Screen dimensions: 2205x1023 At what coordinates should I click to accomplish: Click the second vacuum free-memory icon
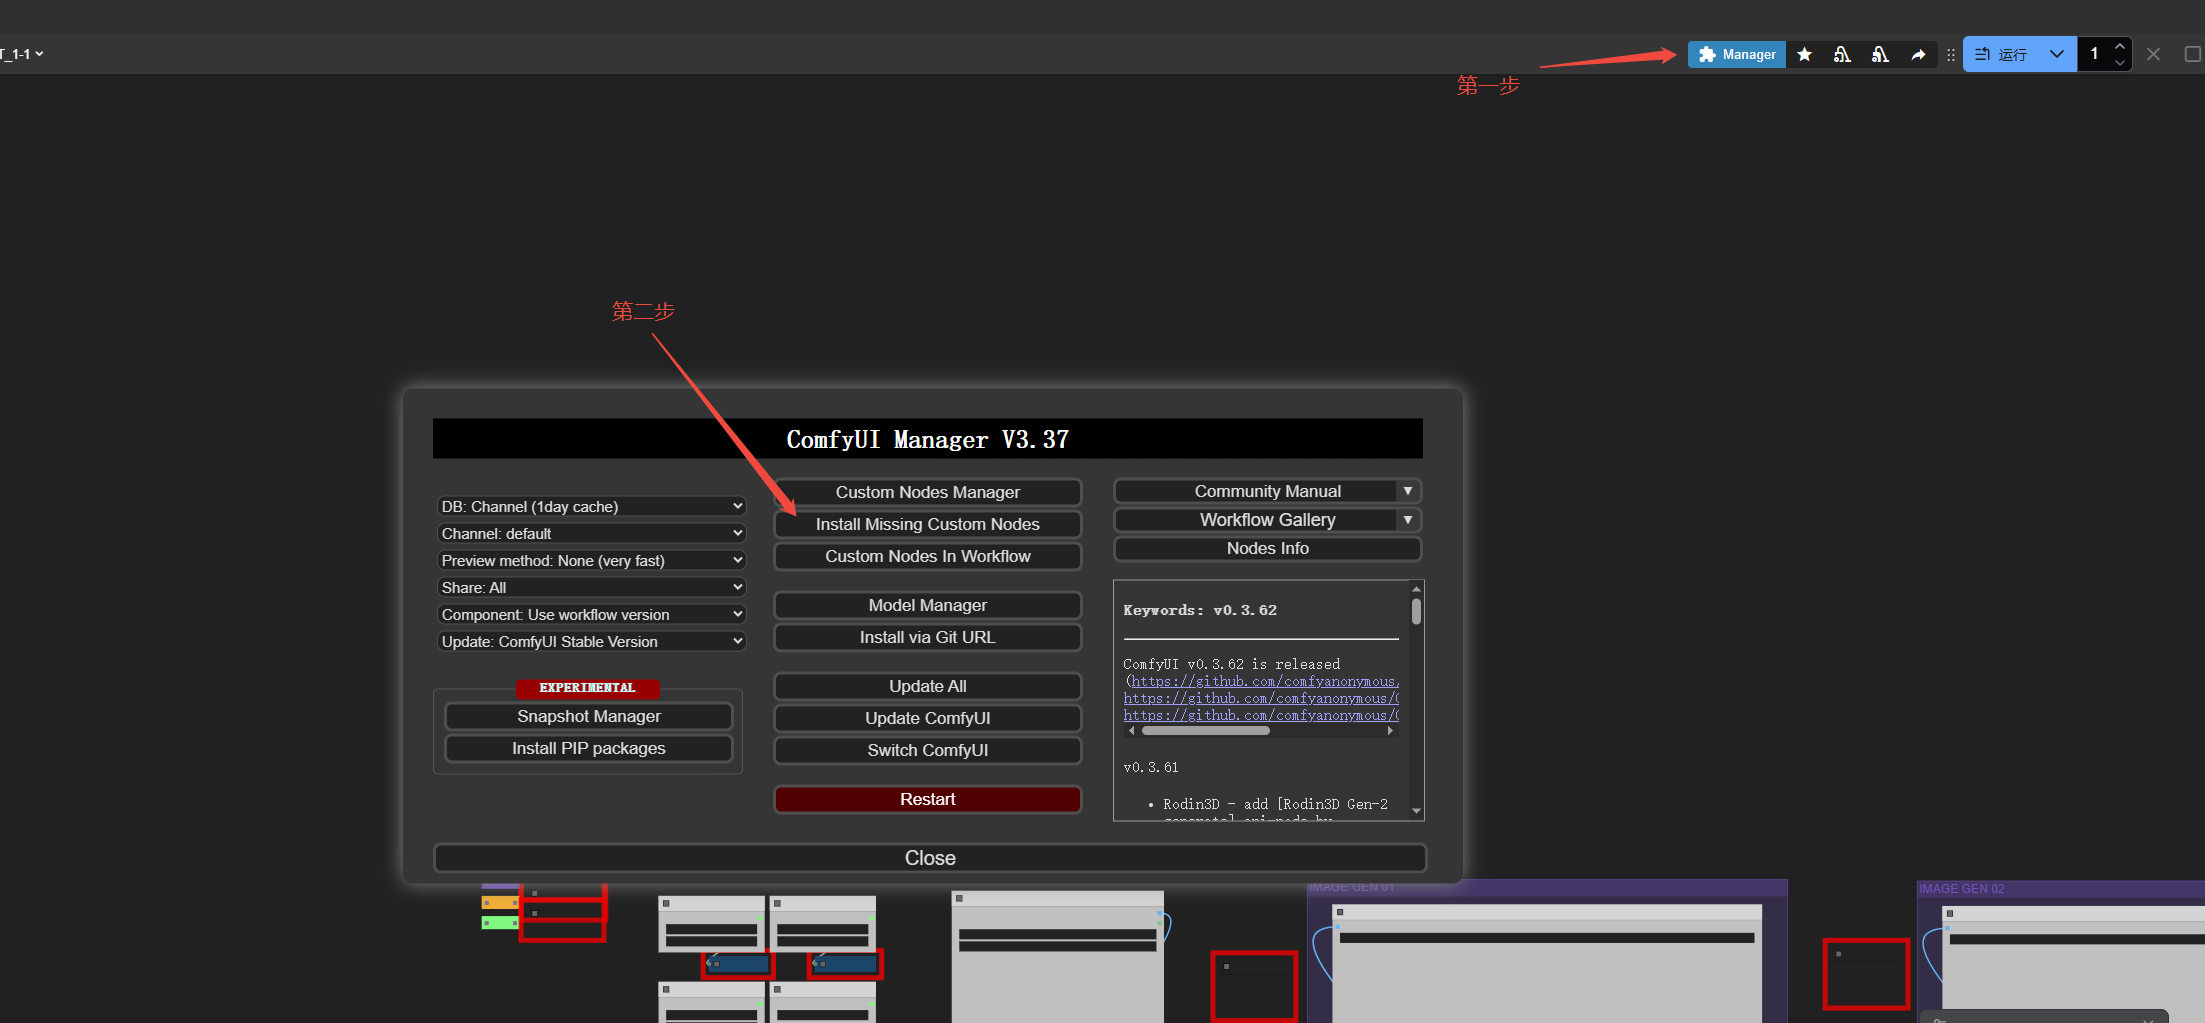pyautogui.click(x=1880, y=55)
